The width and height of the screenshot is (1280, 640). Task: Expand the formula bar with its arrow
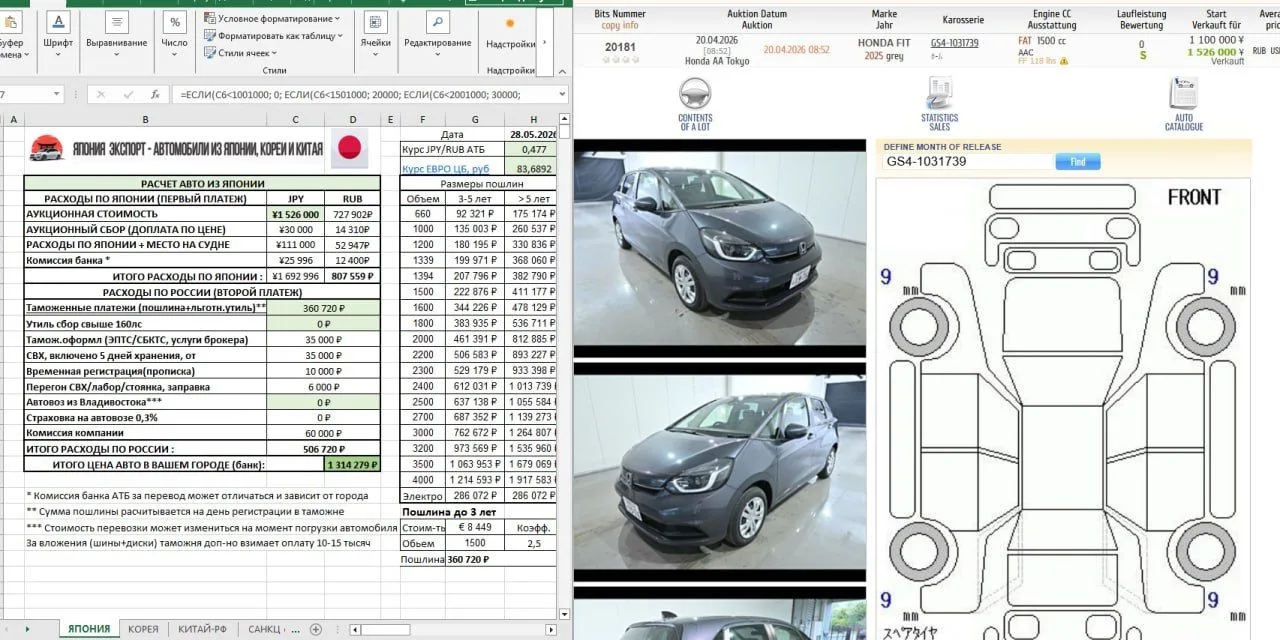point(560,94)
